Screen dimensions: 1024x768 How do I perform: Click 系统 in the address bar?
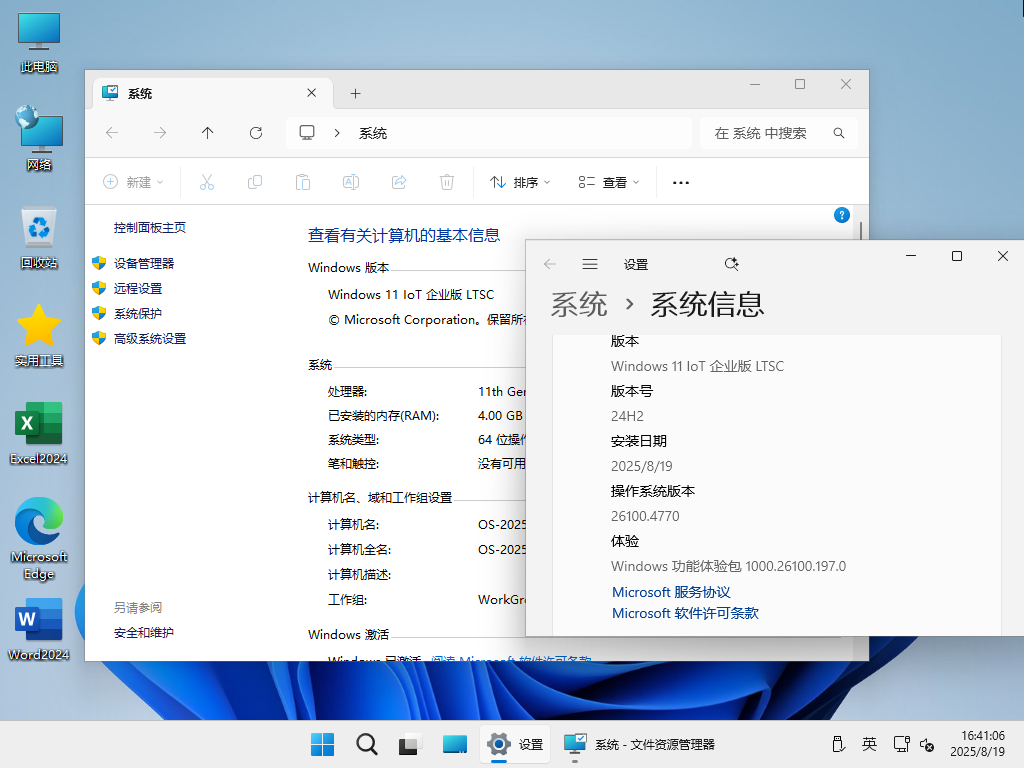pos(373,133)
